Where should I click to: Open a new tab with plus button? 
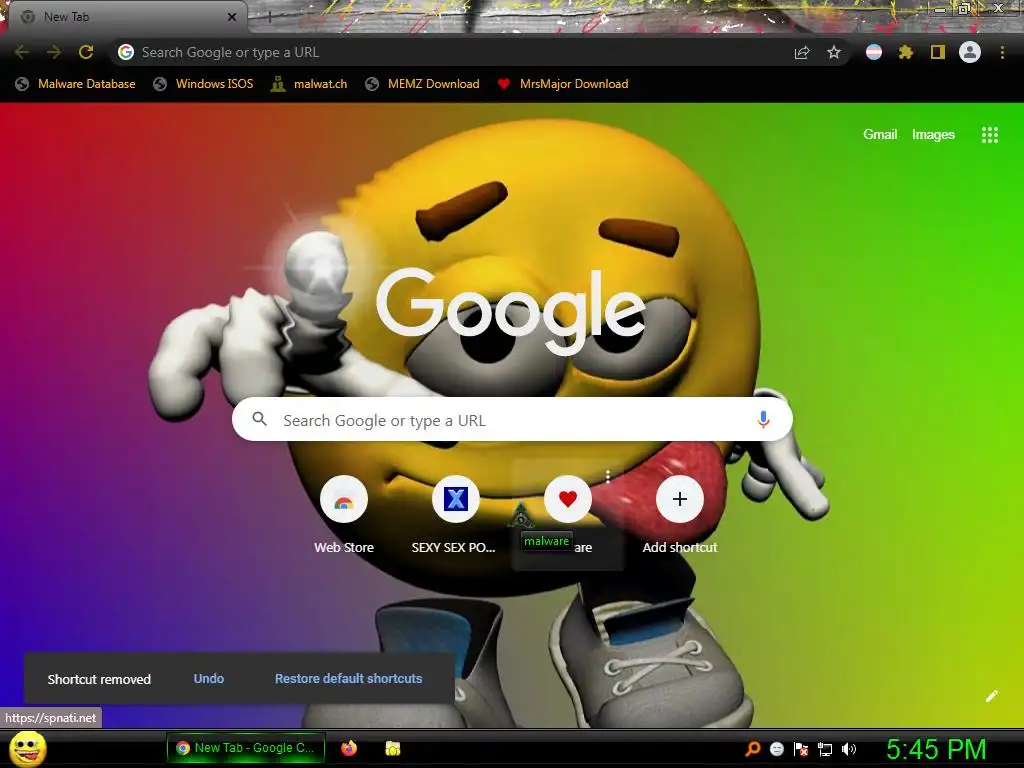tap(270, 18)
